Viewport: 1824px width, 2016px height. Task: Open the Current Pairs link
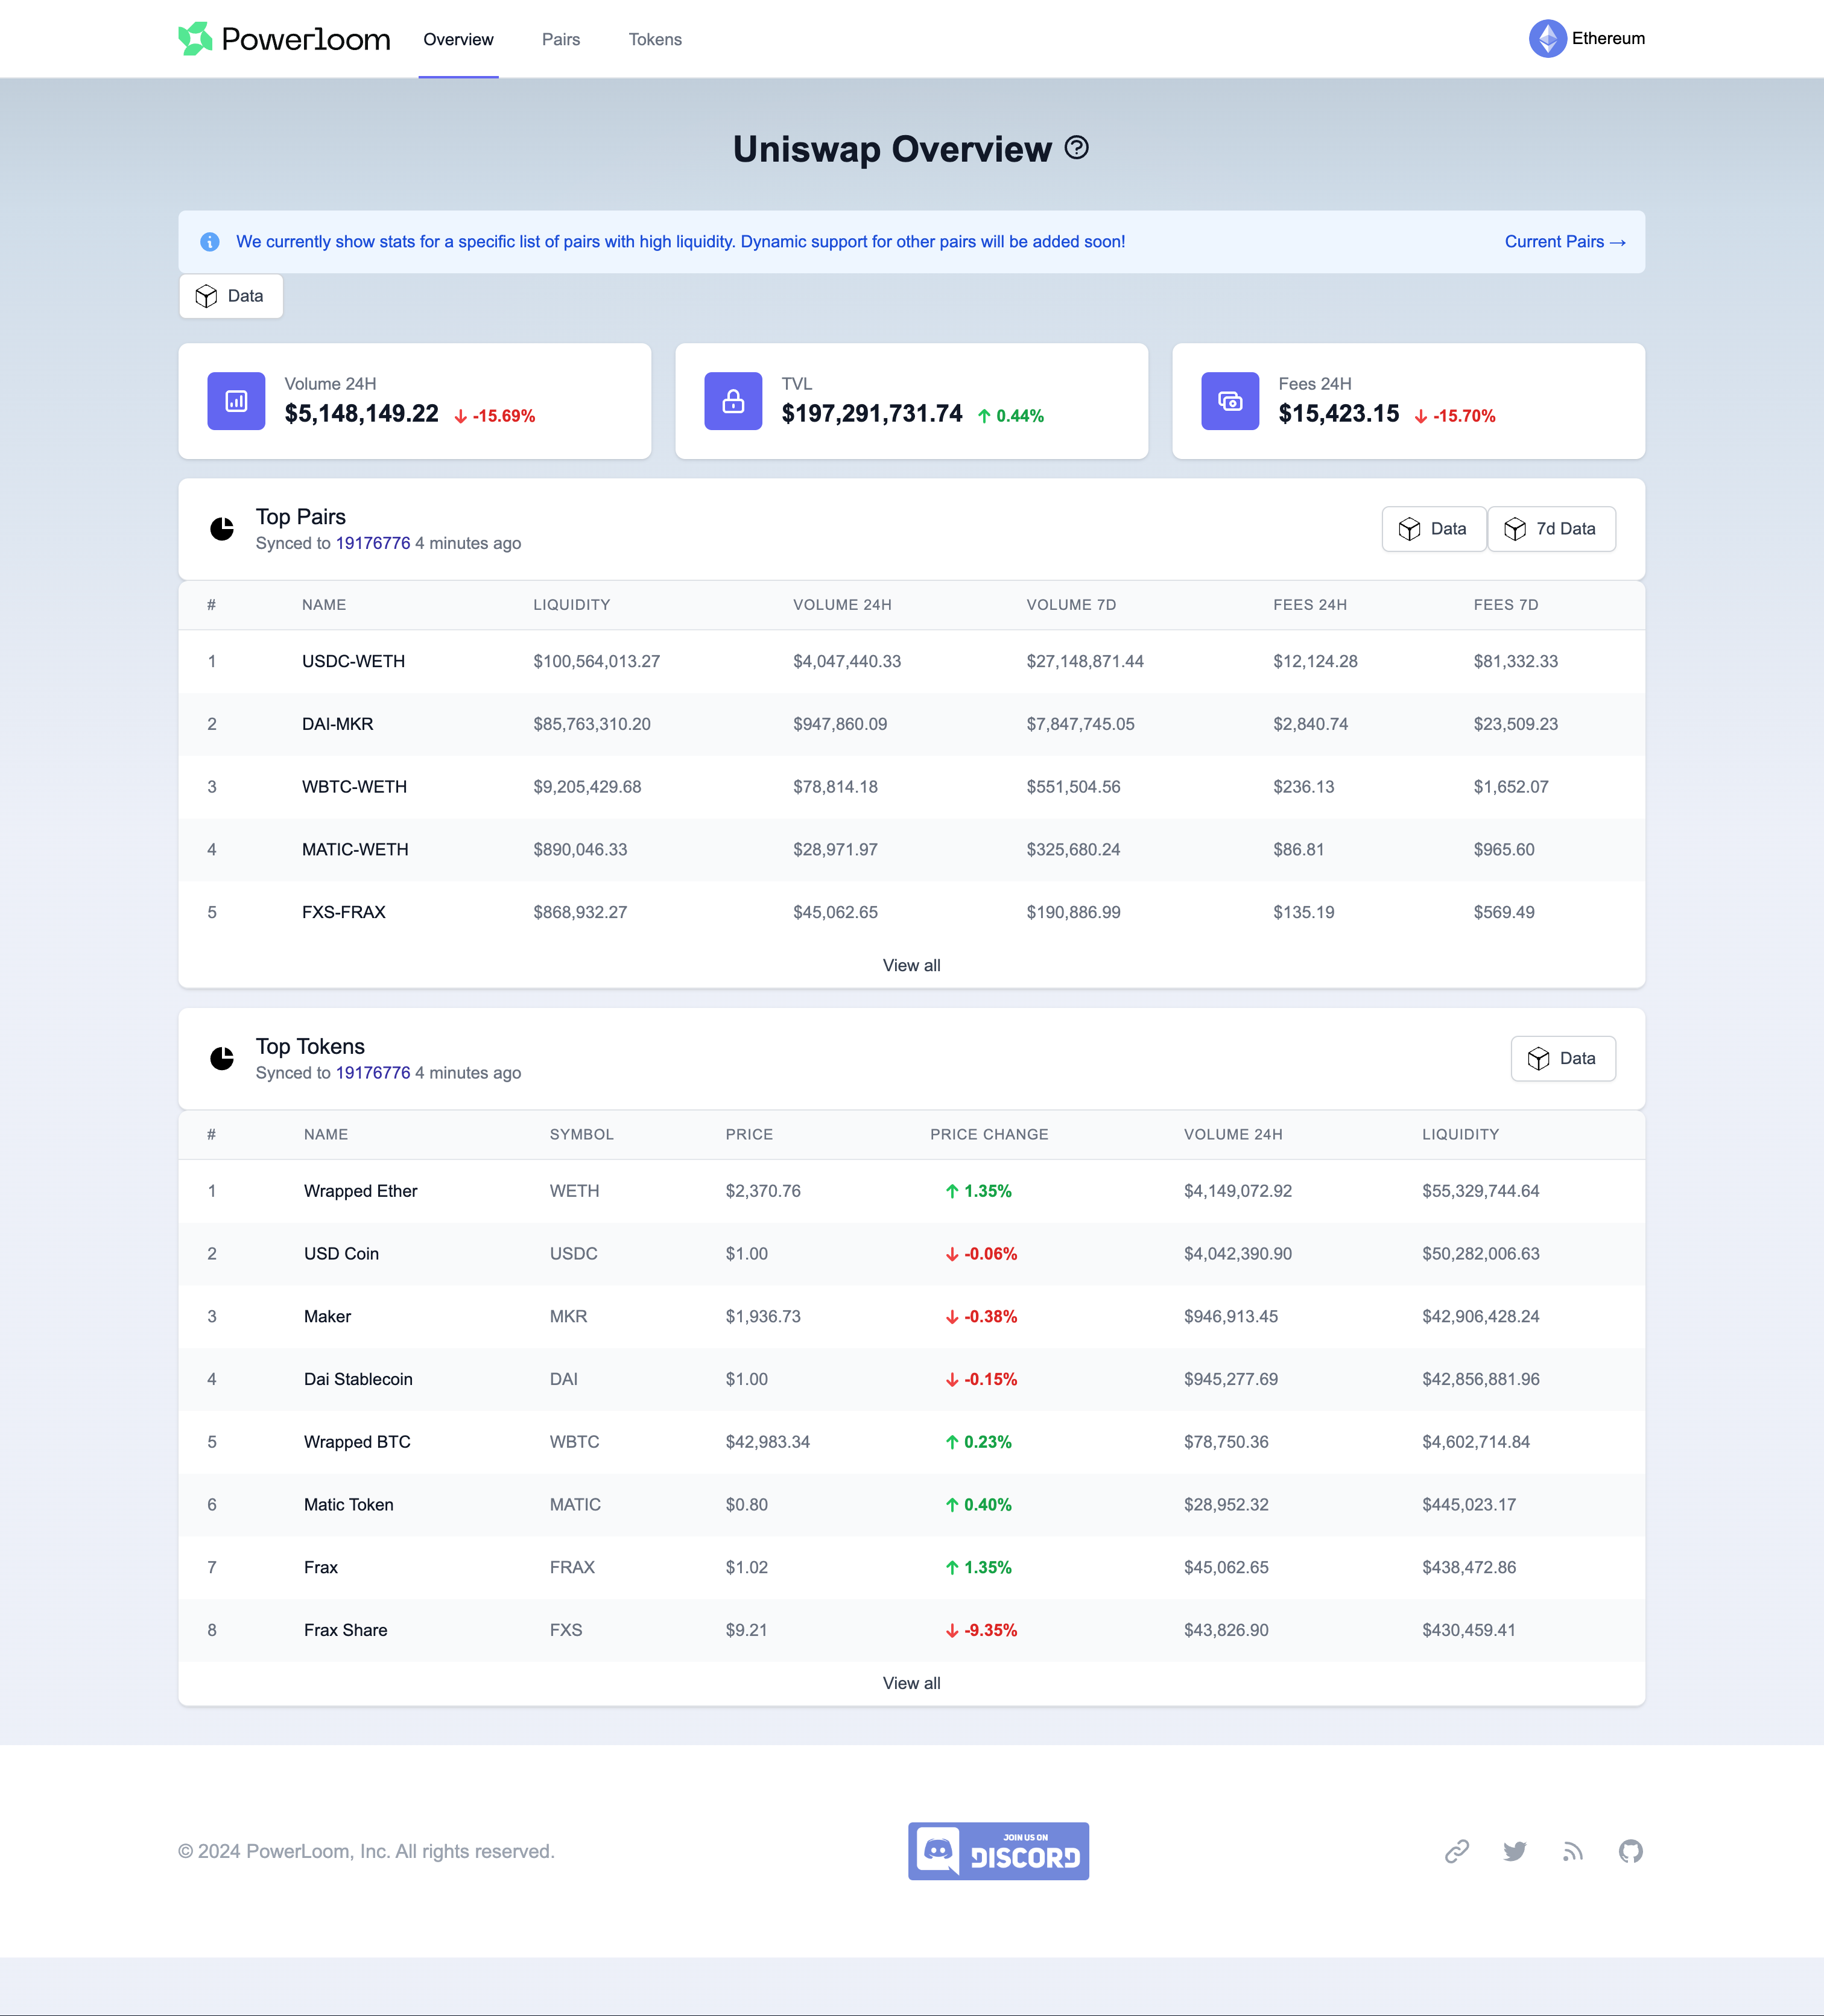(1565, 242)
